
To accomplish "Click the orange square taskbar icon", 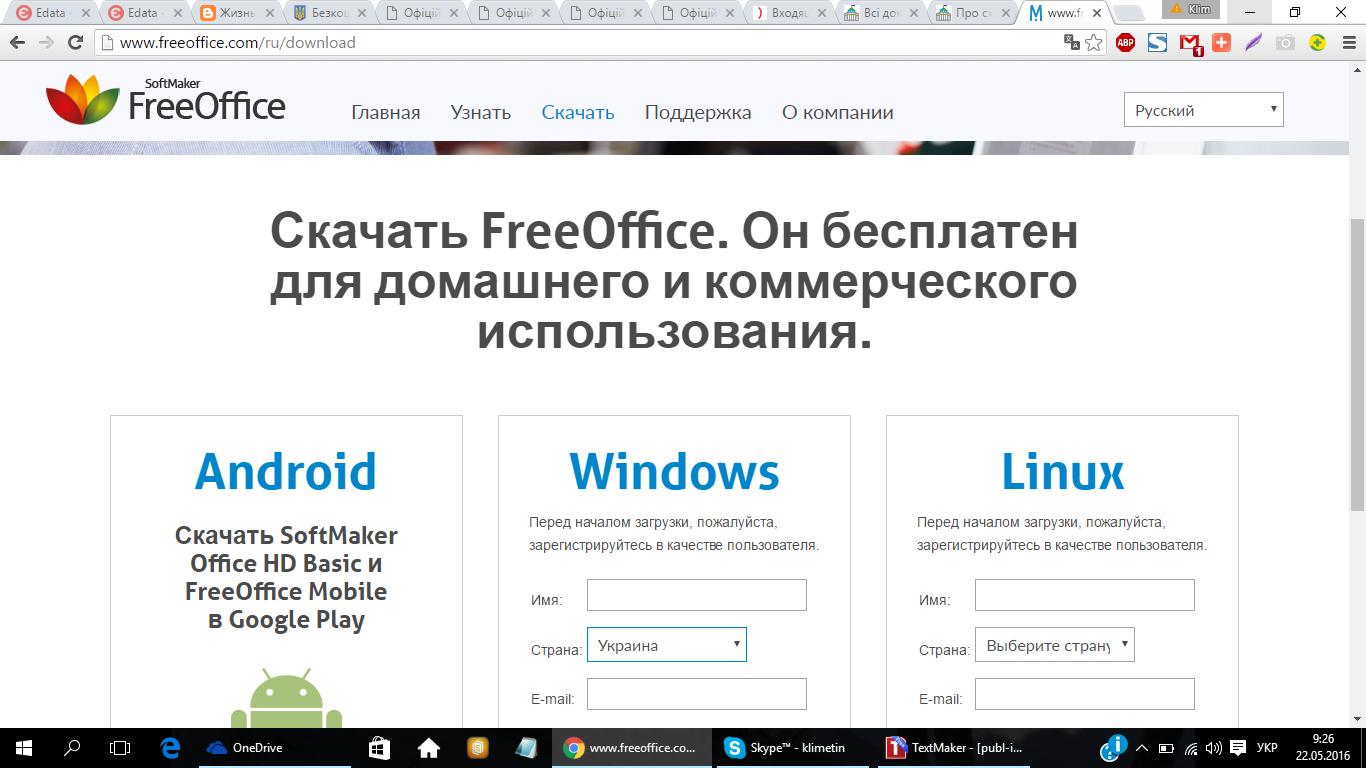I will [477, 747].
